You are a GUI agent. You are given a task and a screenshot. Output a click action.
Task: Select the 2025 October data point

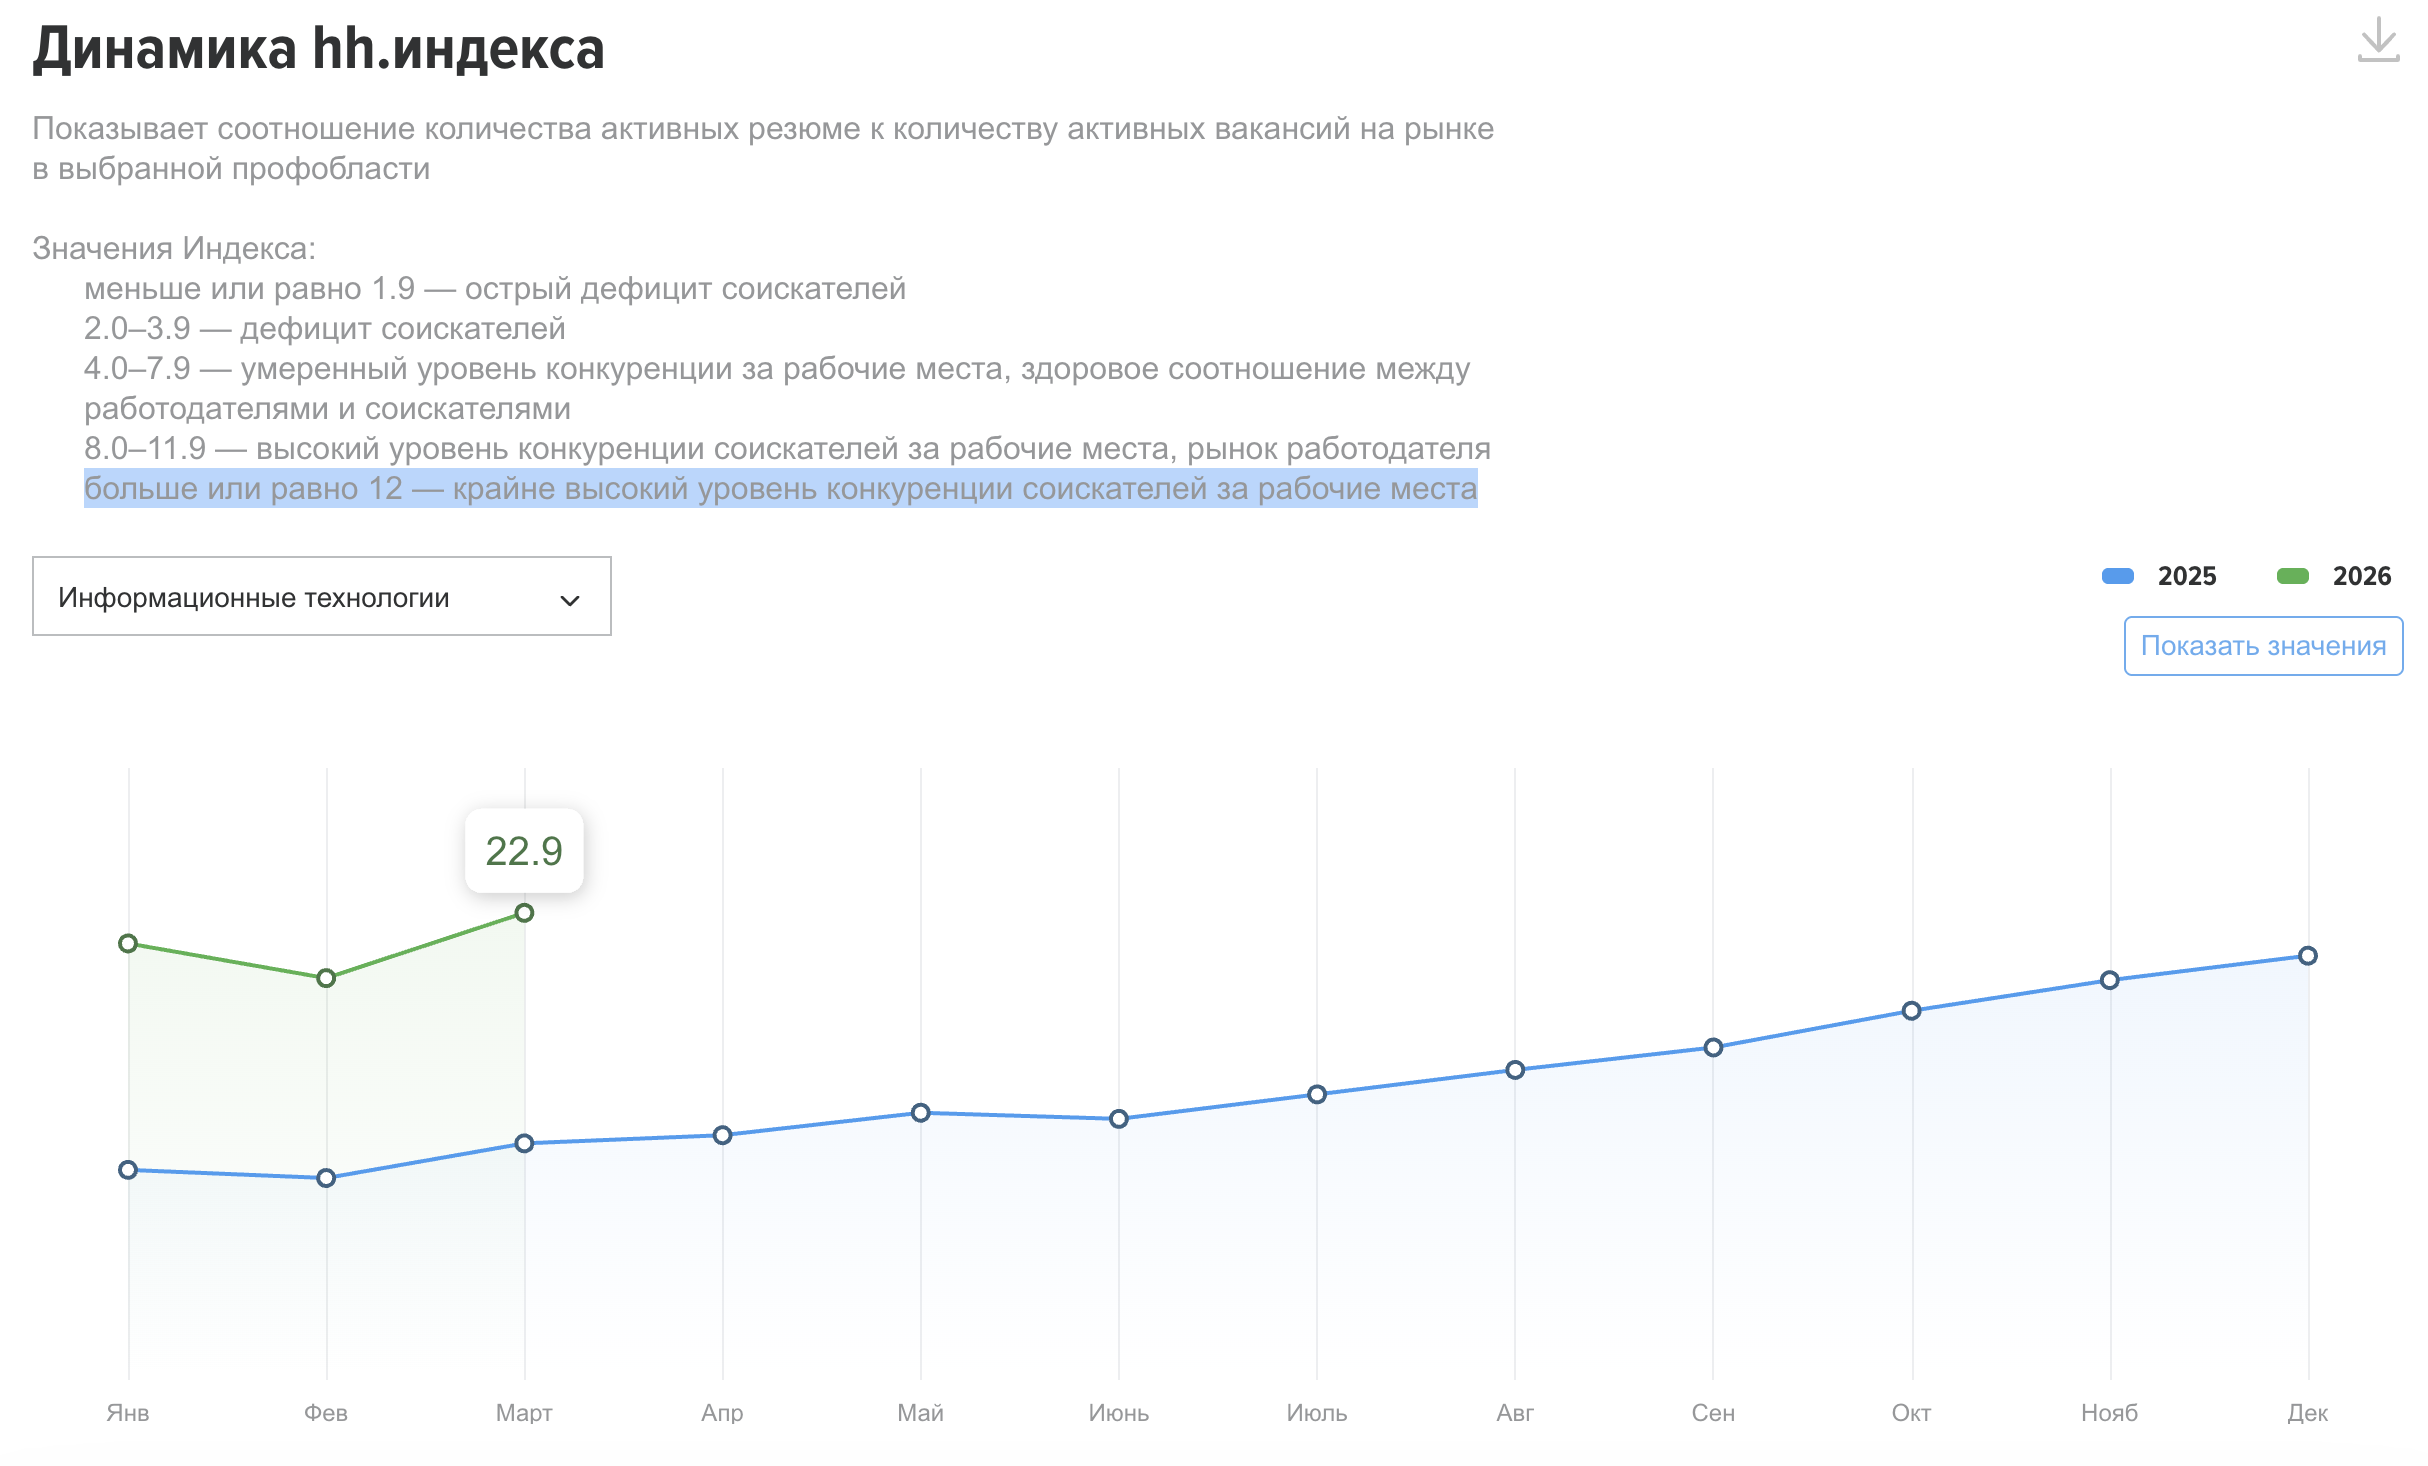pyautogui.click(x=1911, y=1011)
